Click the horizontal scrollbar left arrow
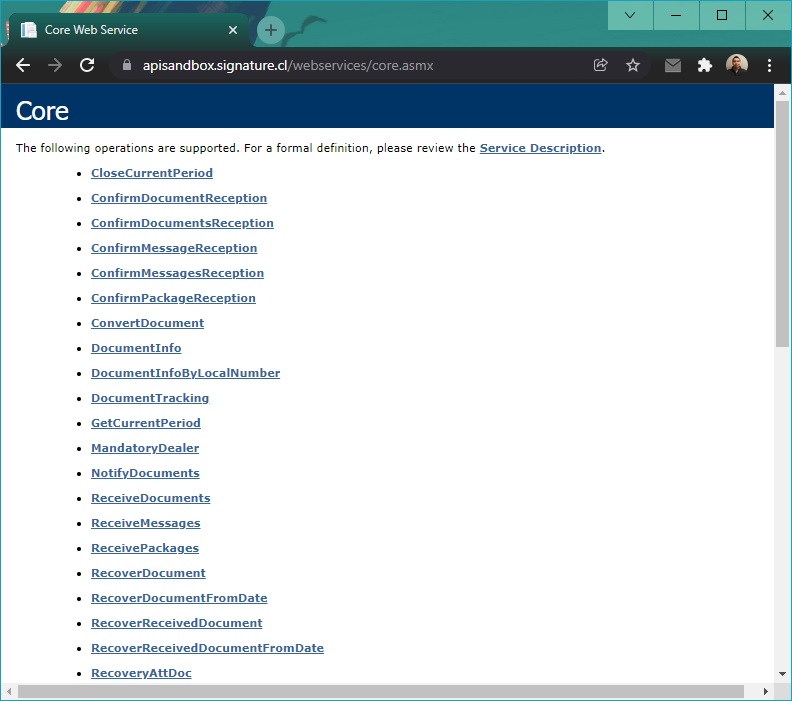 9,691
